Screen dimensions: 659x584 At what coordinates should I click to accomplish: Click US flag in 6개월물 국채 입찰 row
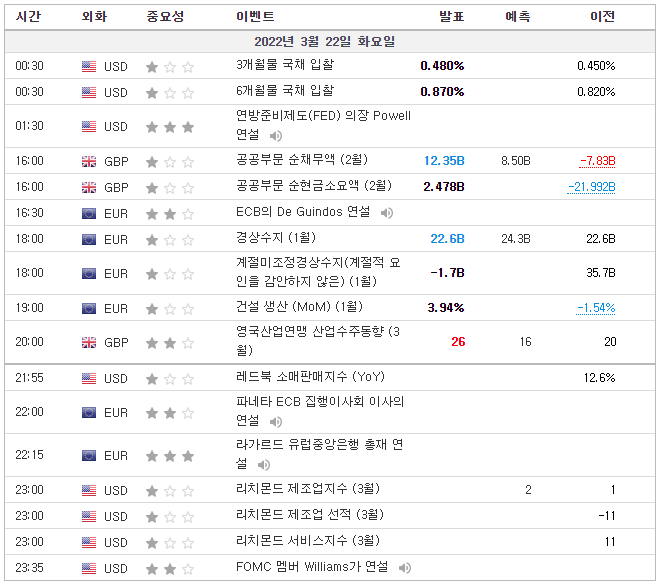point(89,92)
